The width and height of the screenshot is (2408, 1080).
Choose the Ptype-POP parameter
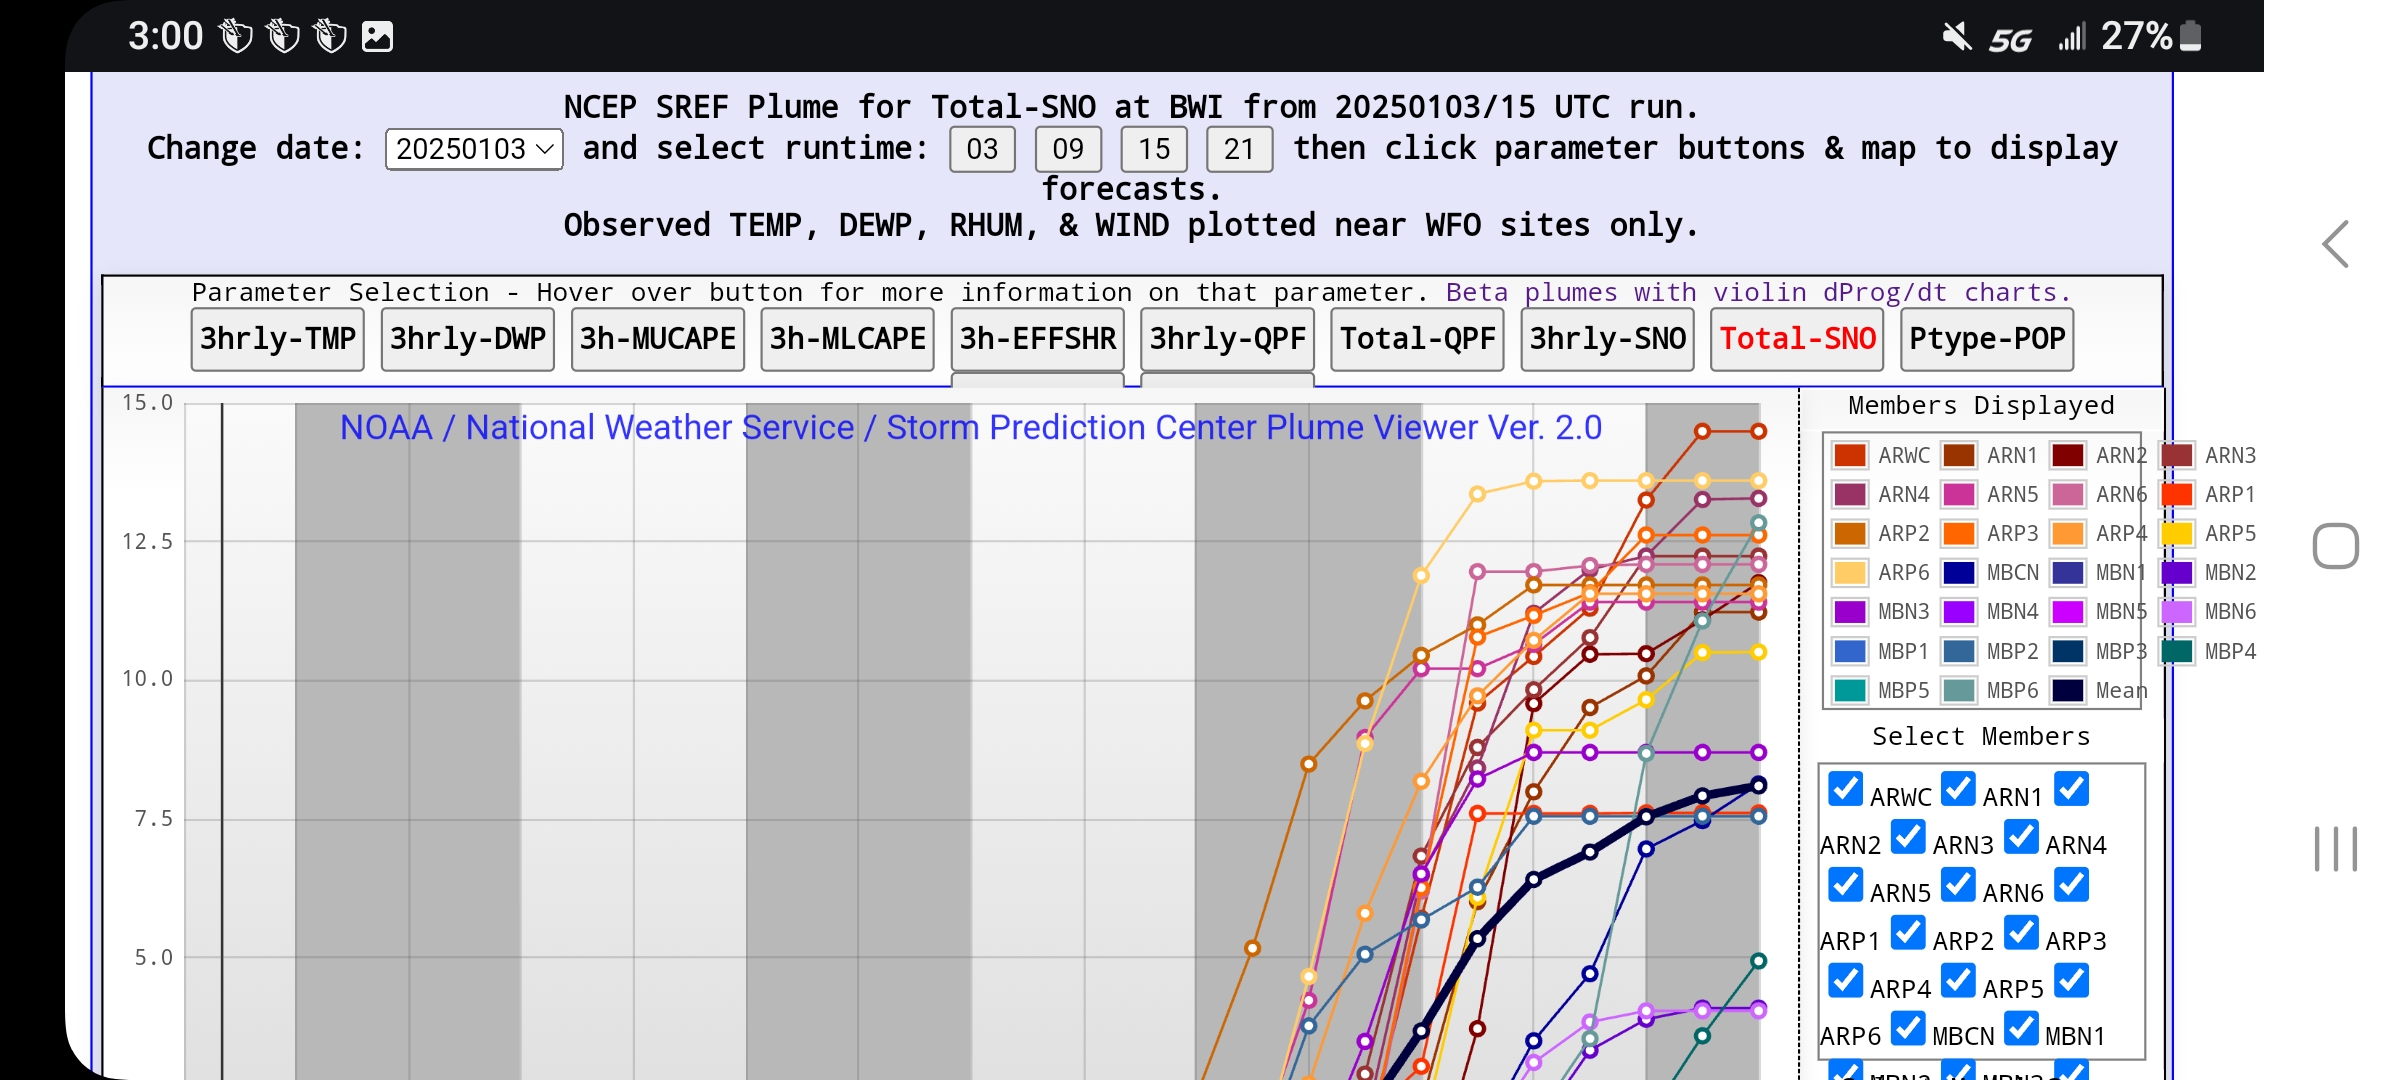pos(1988,339)
